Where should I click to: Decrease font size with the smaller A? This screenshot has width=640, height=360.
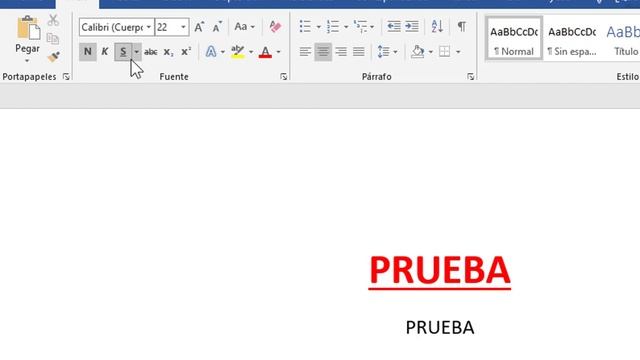click(x=217, y=27)
